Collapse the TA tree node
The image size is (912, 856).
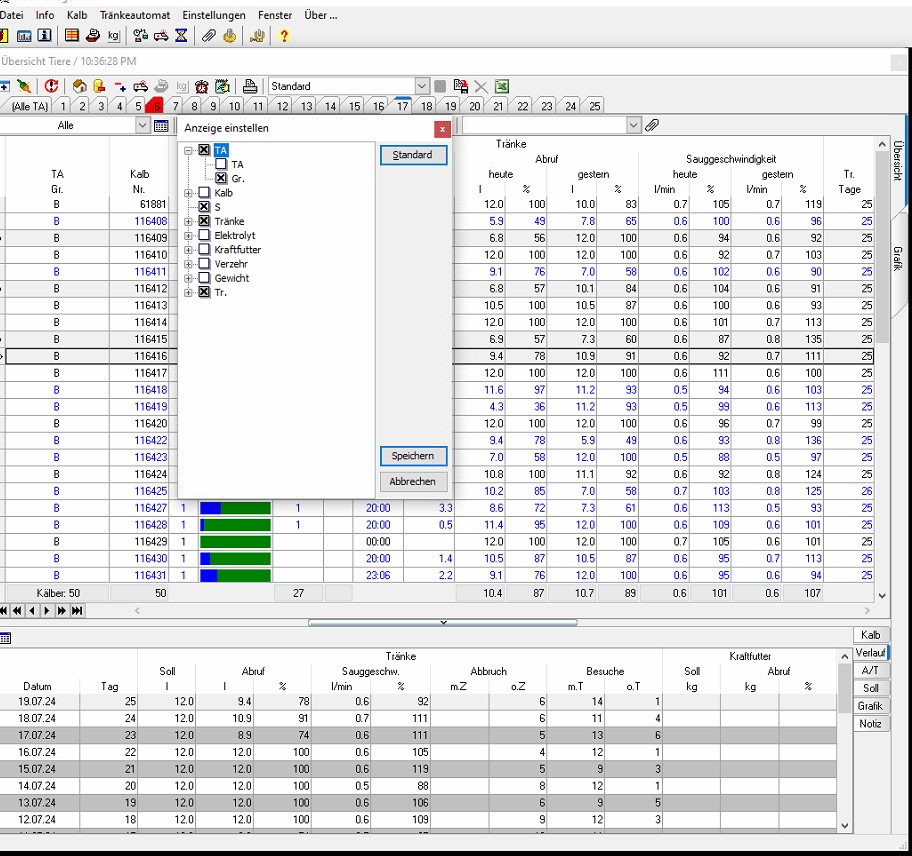point(188,150)
